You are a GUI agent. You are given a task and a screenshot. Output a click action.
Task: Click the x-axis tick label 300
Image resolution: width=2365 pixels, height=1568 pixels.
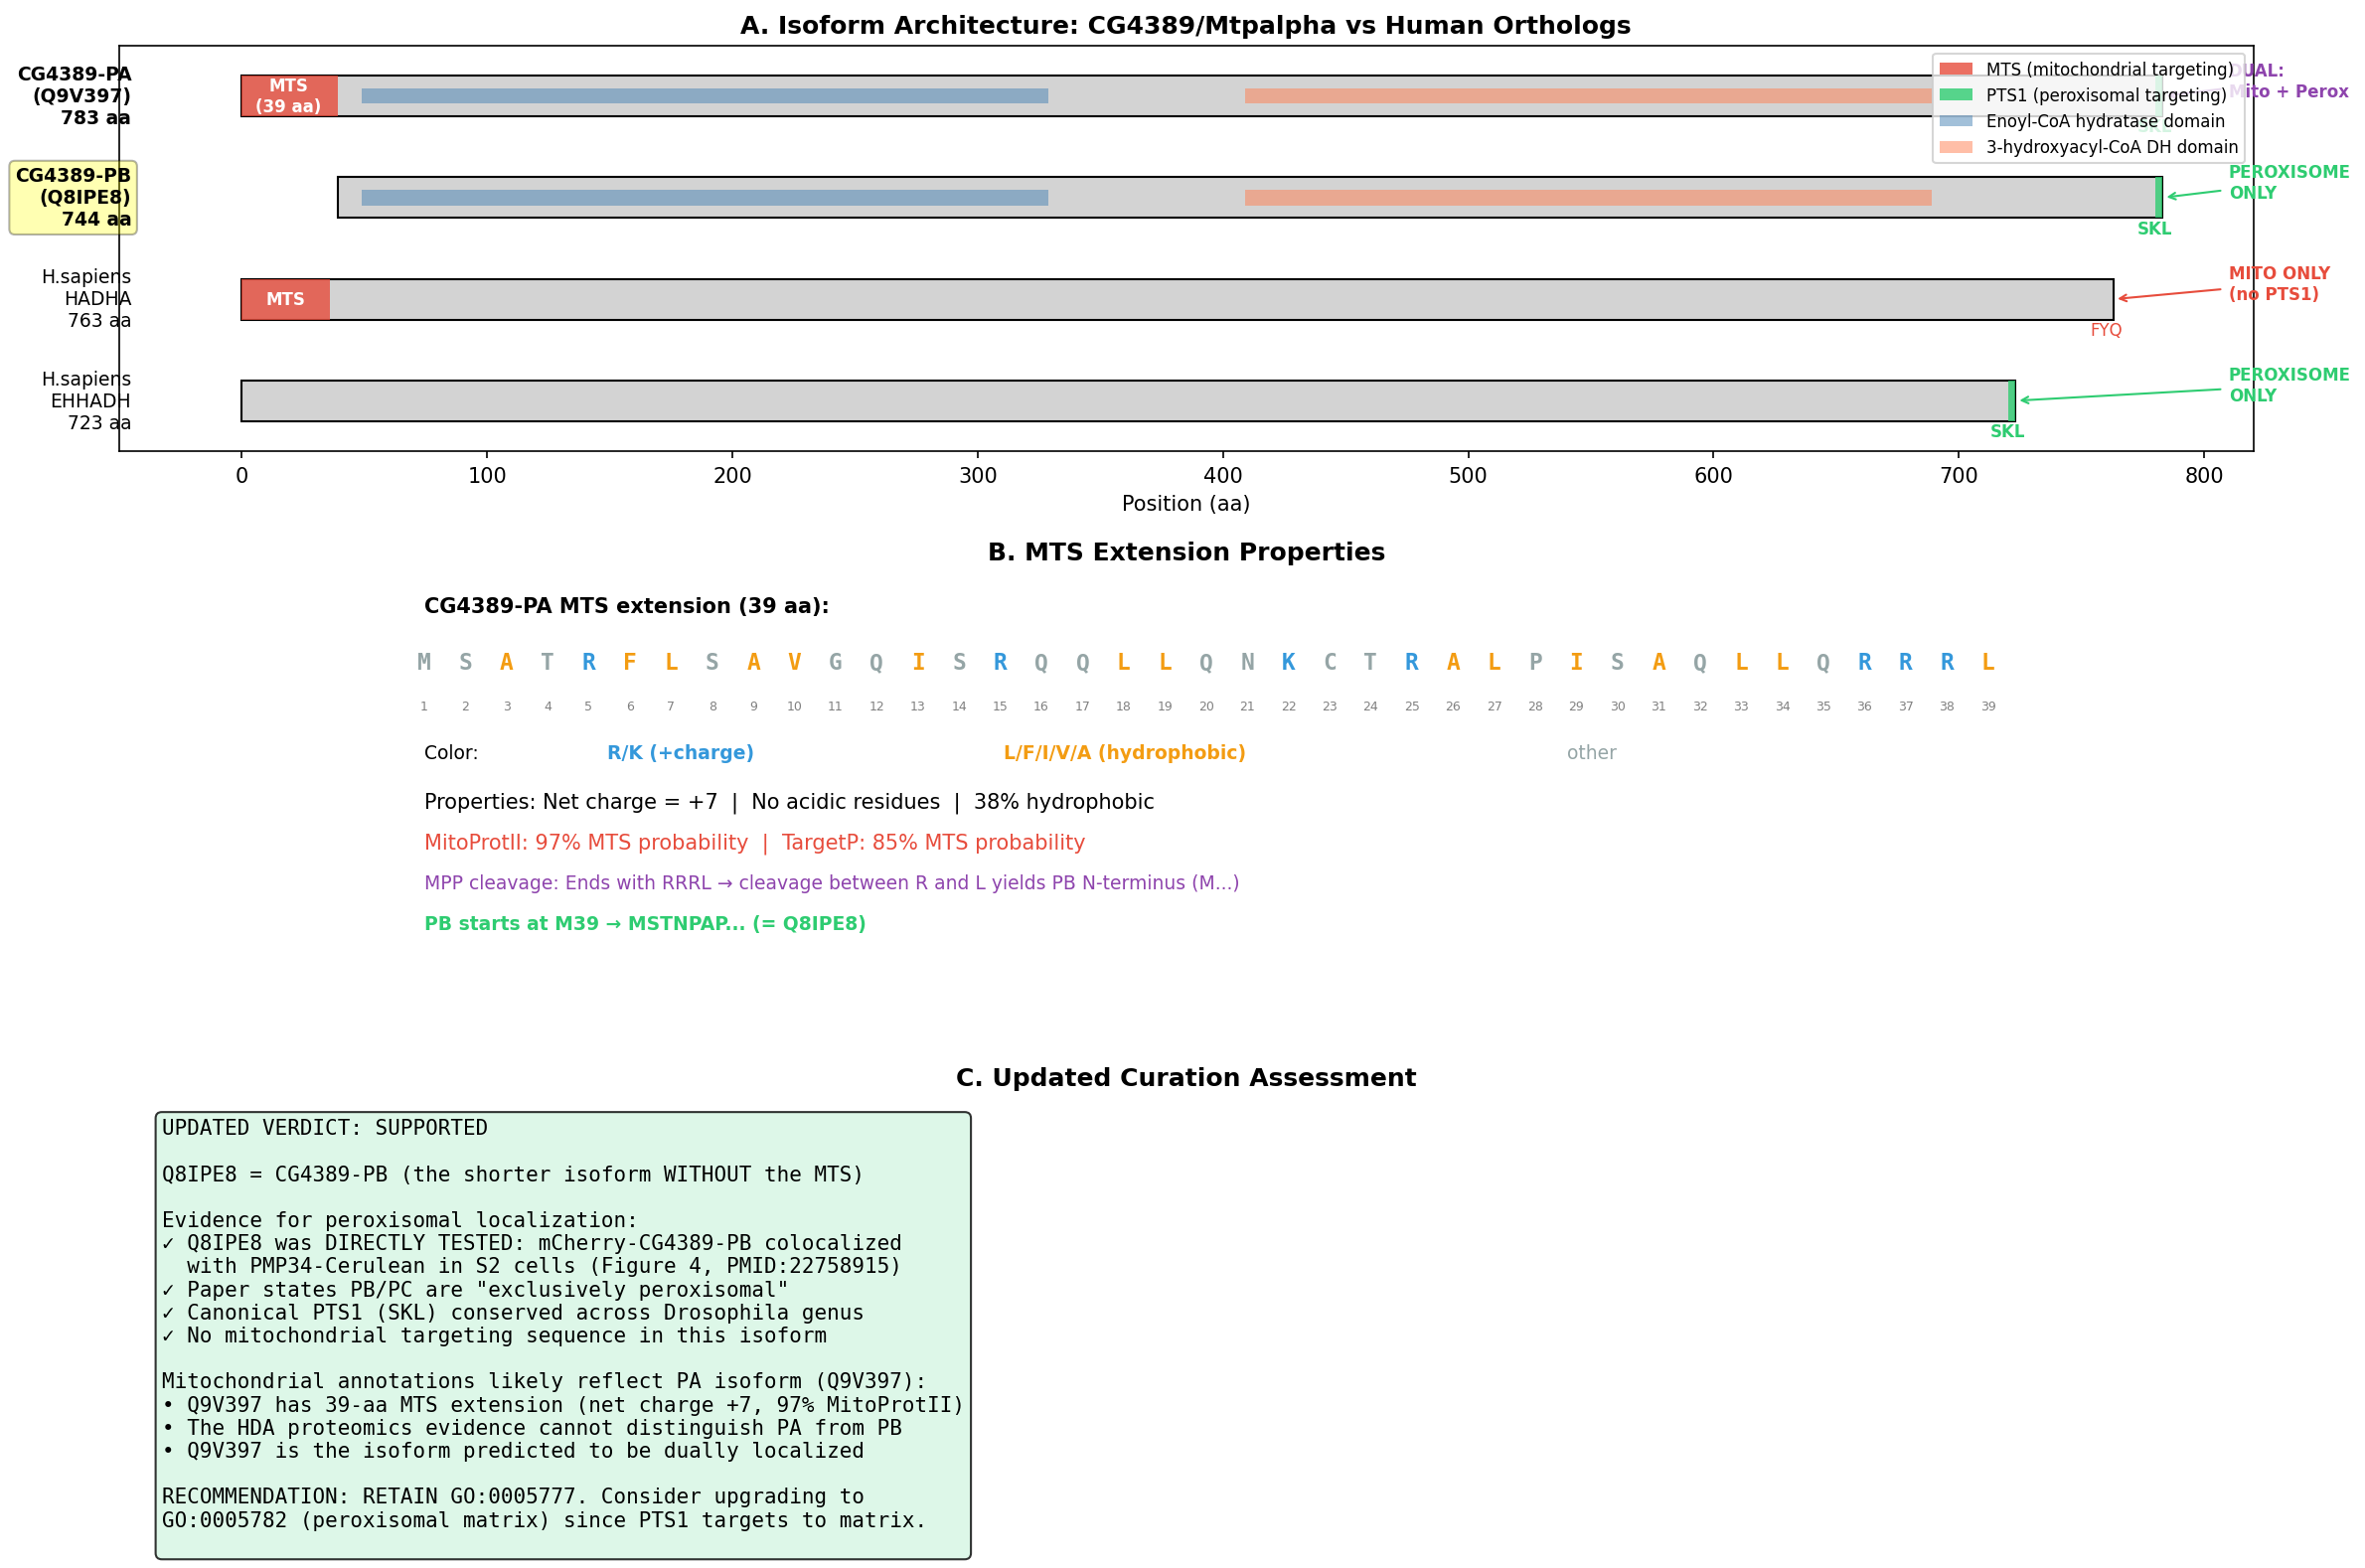pos(978,477)
